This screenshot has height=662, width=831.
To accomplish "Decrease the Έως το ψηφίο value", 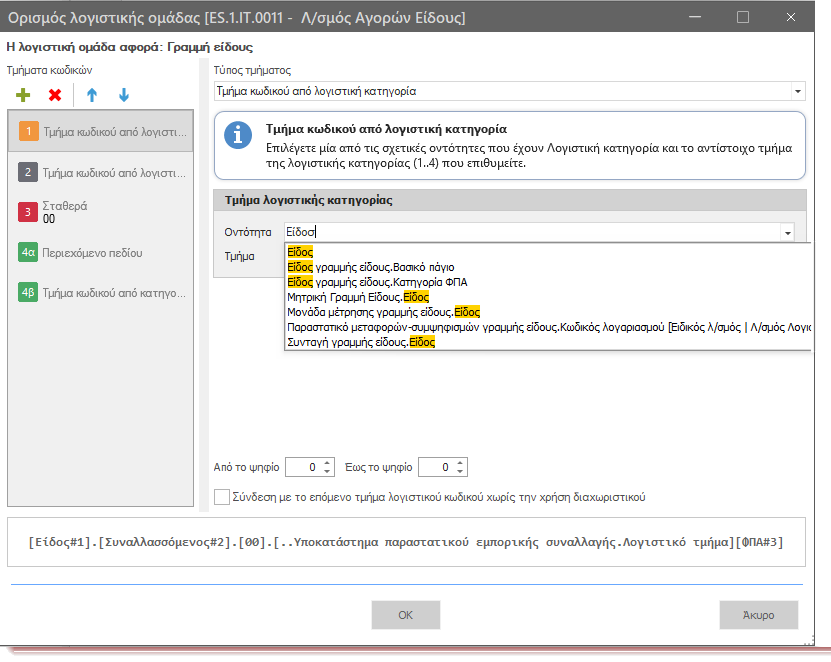I will pos(460,471).
